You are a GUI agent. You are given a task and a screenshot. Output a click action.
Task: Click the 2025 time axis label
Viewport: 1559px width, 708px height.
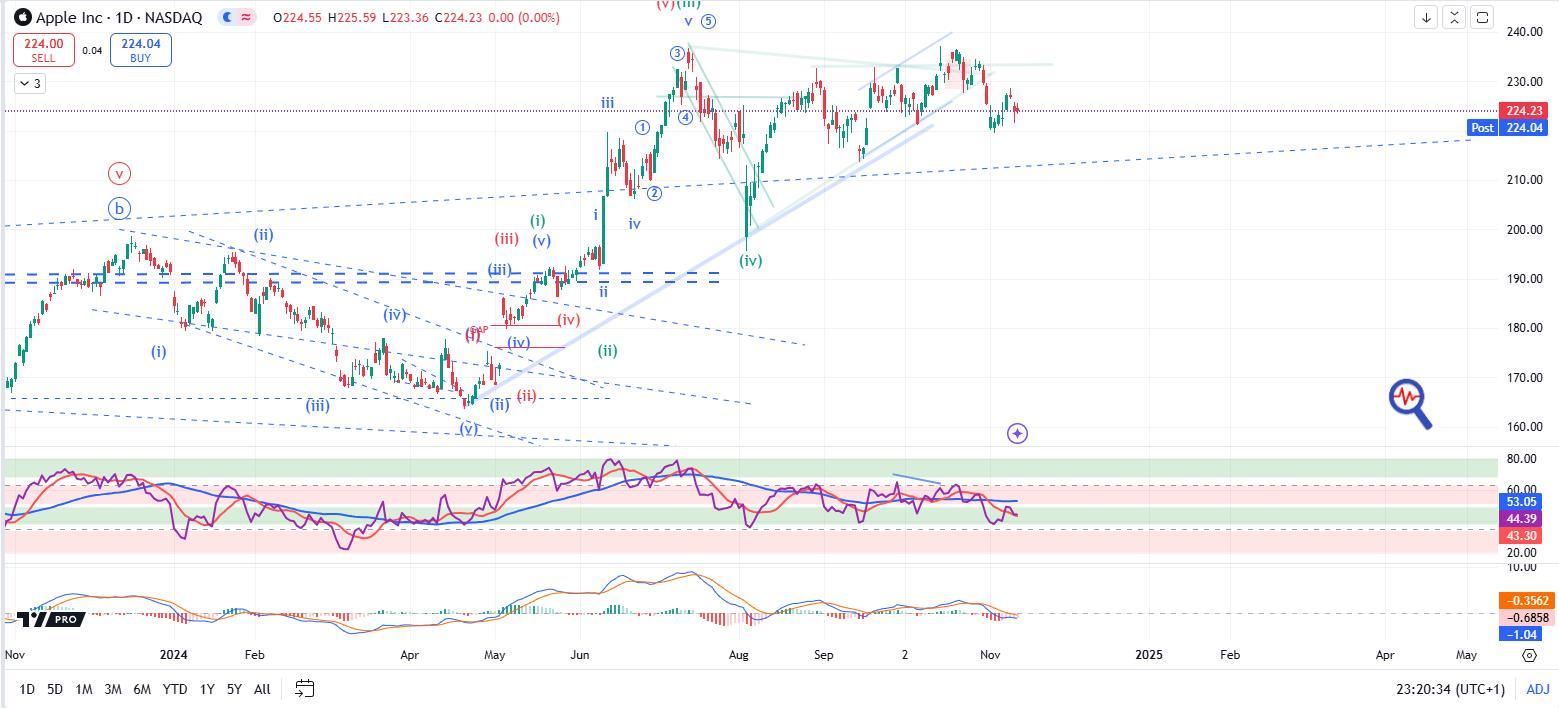pyautogui.click(x=1149, y=655)
